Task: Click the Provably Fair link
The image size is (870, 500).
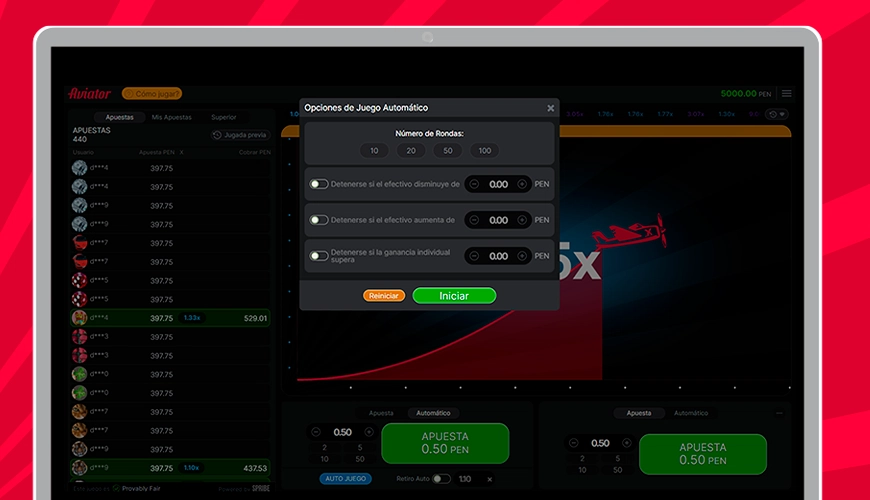Action: (x=141, y=489)
